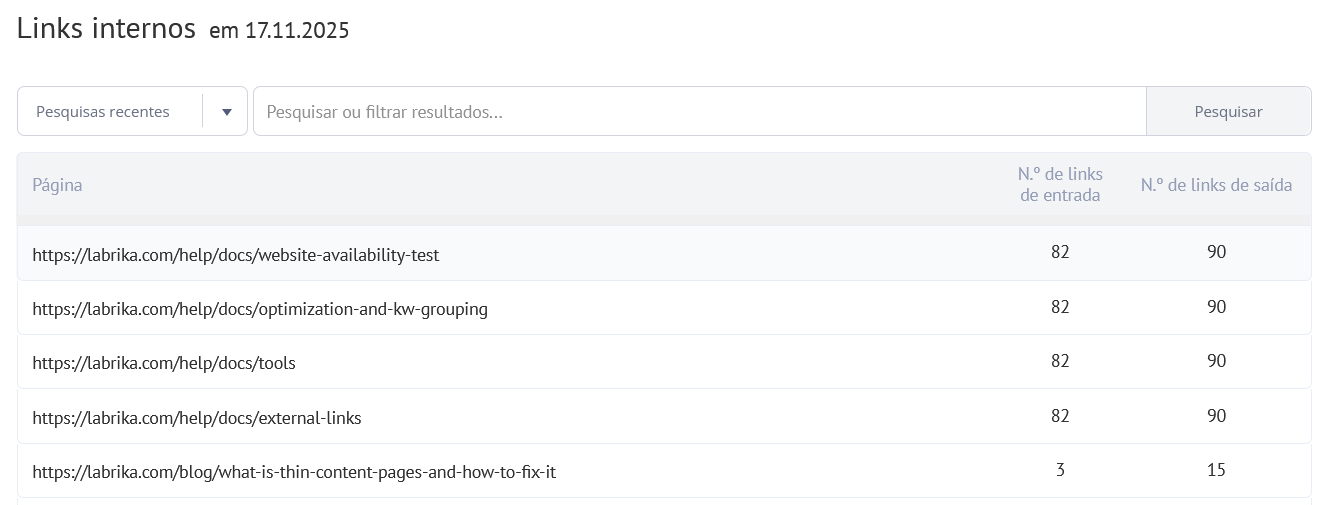Sort by N.º de links de entrada

point(1060,185)
